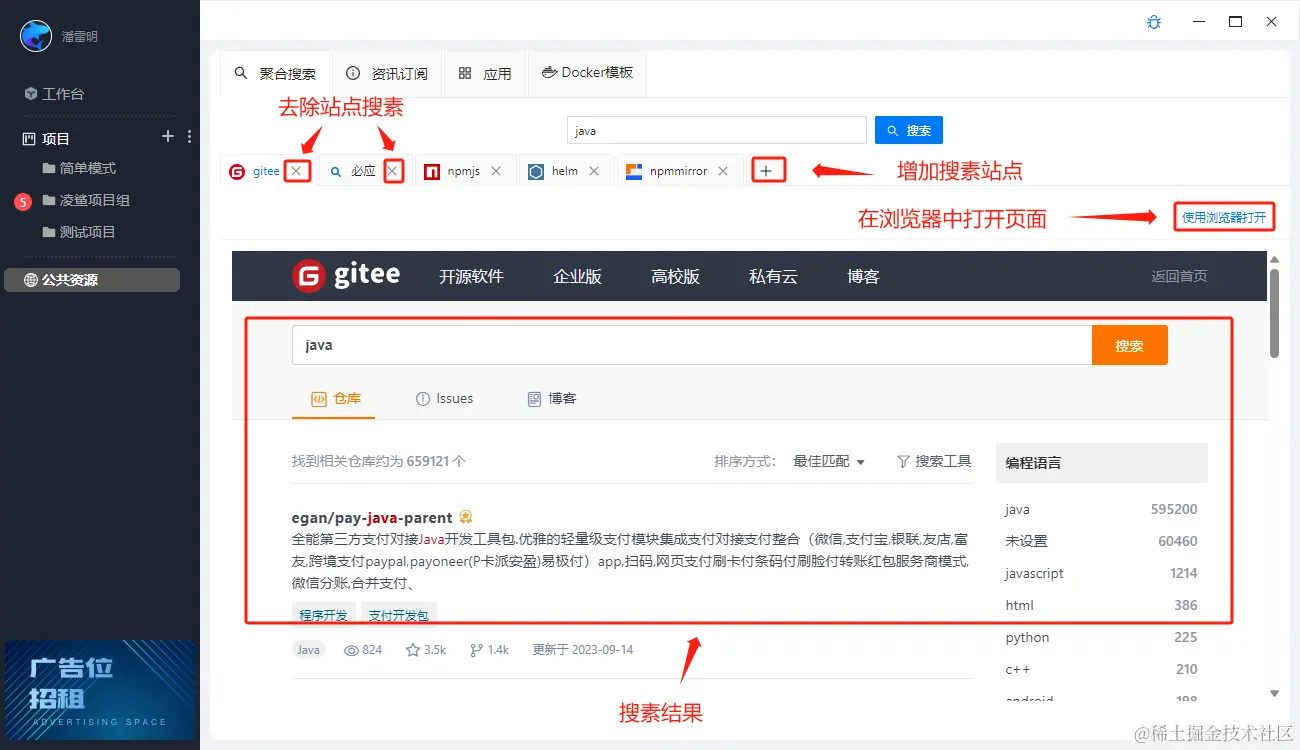Screen dimensions: 1300x750
Task: Open the 最佳匹配 sort dropdown
Action: point(829,461)
